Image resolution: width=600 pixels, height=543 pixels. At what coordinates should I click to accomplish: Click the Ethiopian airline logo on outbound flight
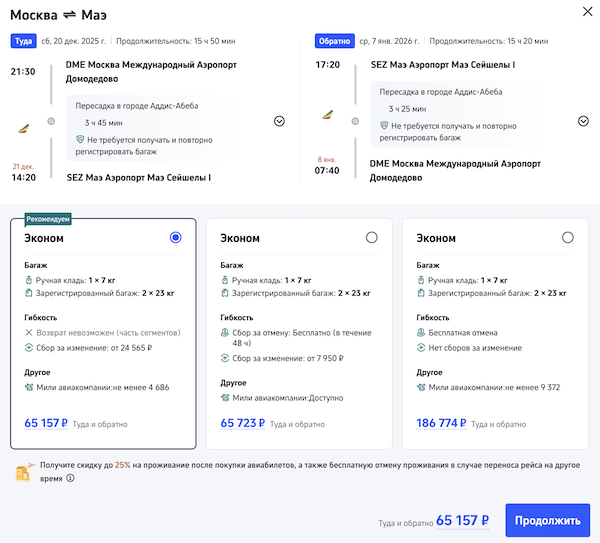[x=25, y=127]
